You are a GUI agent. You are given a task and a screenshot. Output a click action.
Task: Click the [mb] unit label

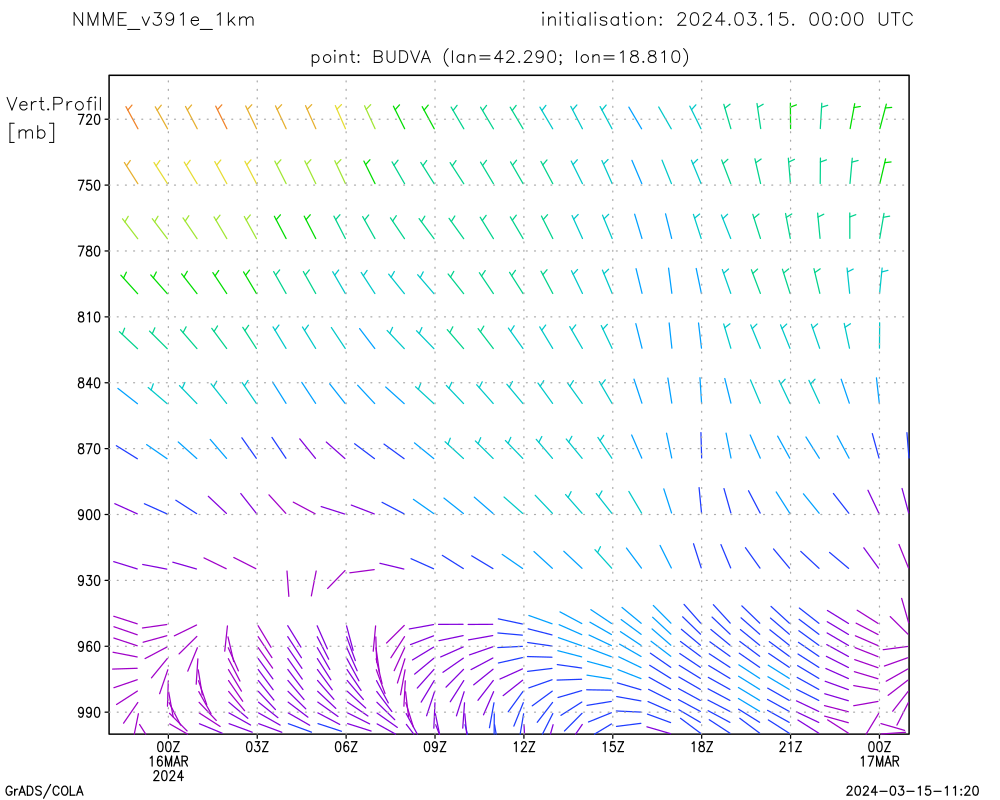coord(31,132)
